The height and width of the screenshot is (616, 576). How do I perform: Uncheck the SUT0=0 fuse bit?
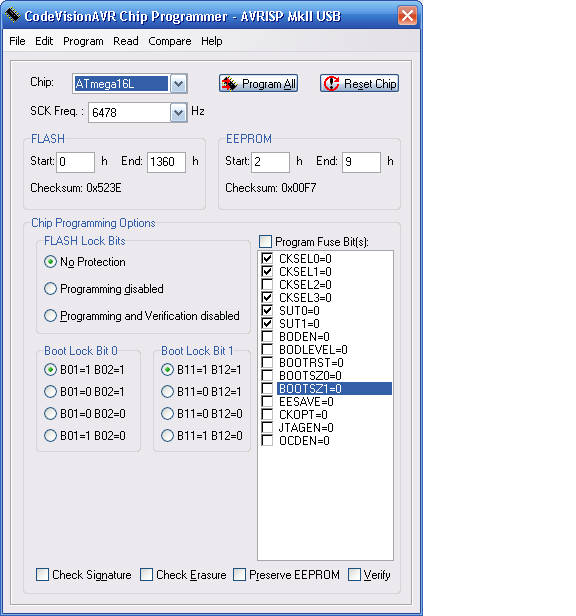point(267,310)
